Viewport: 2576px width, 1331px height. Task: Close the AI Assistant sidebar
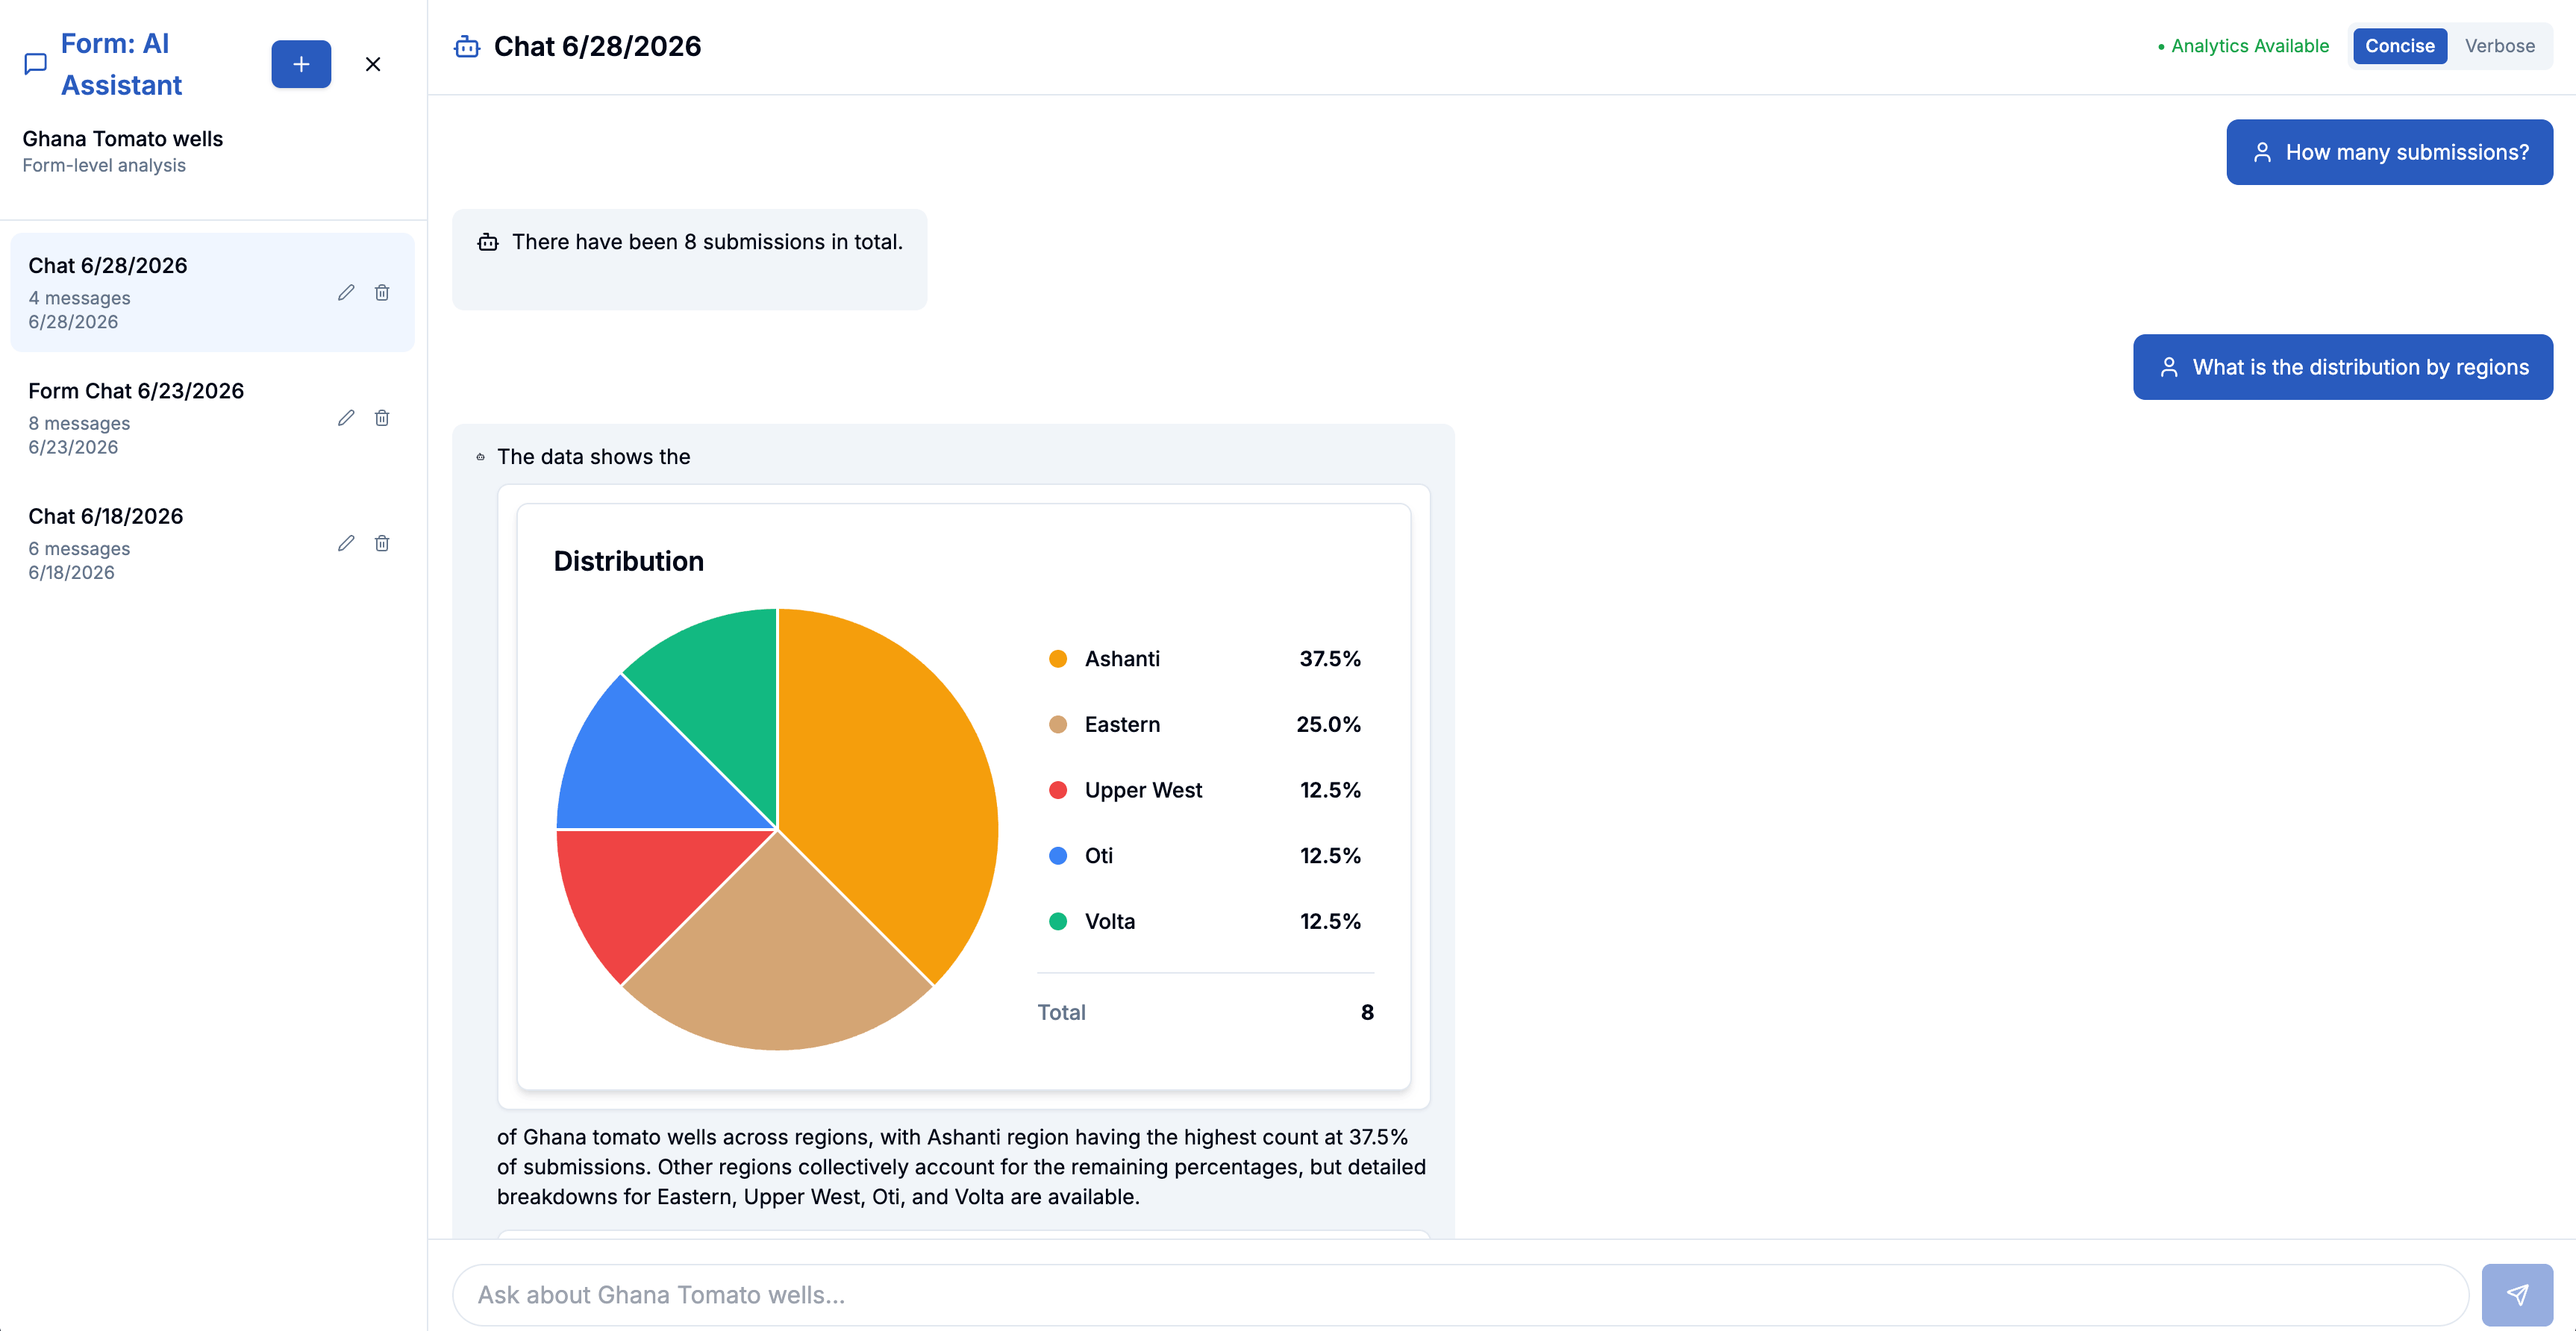pyautogui.click(x=373, y=64)
